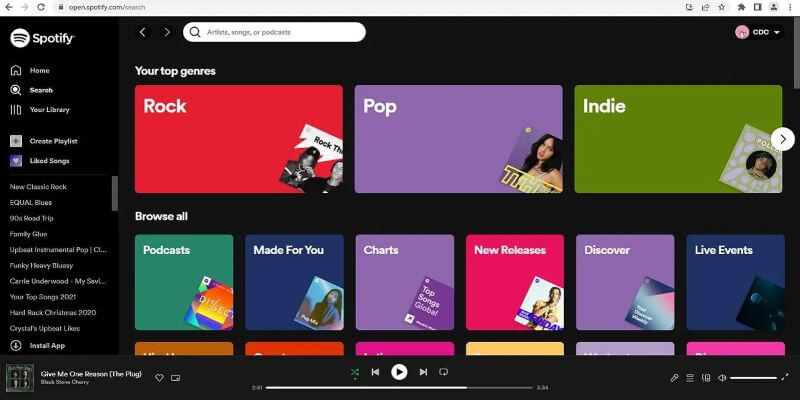Open Liked Songs heart icon

[16, 161]
